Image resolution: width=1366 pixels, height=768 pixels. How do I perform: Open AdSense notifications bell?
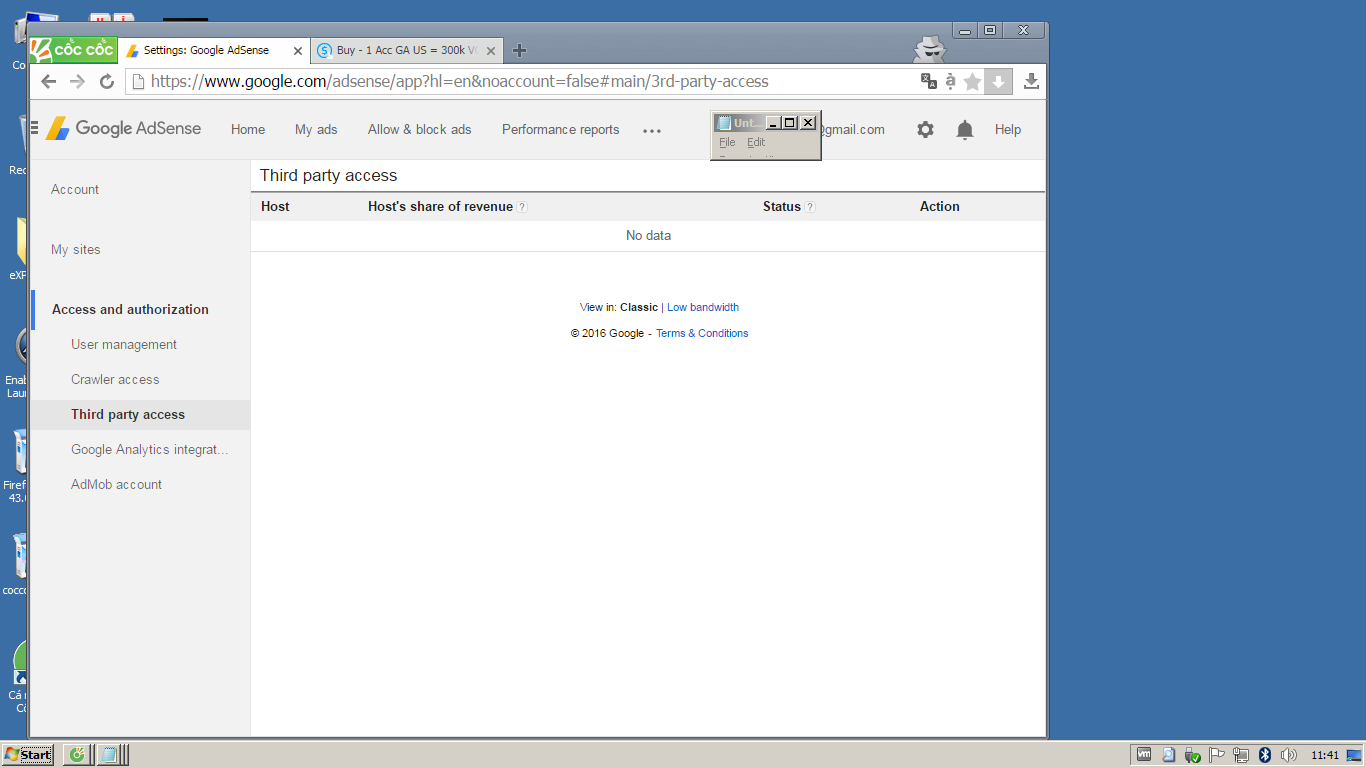click(965, 130)
